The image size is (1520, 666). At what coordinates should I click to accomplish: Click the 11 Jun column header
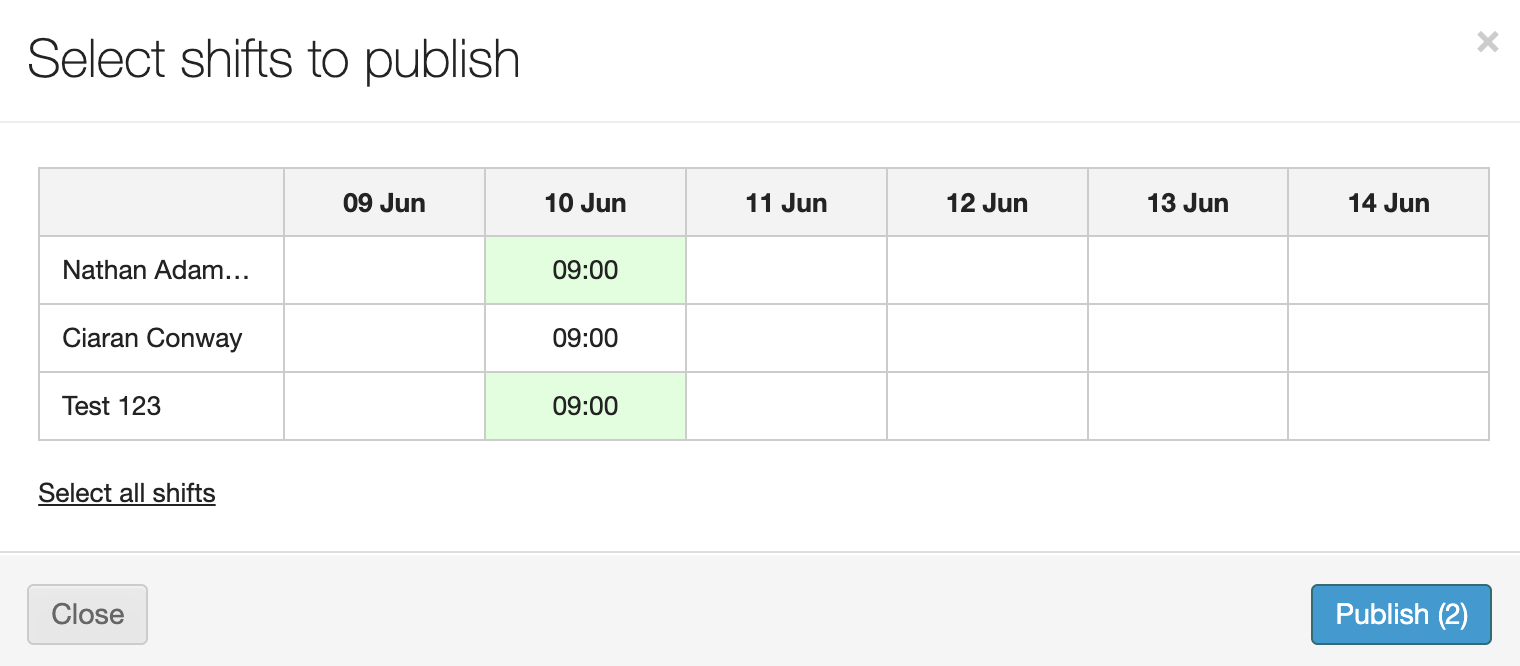click(x=786, y=203)
